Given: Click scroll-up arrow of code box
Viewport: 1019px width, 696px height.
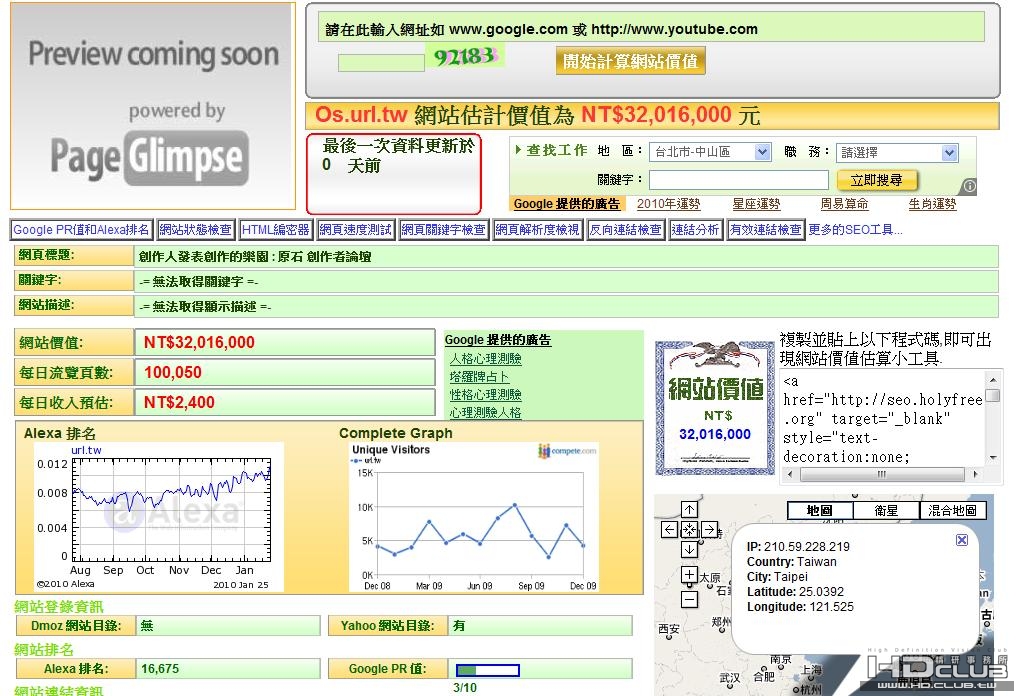Looking at the screenshot, I should [x=992, y=380].
